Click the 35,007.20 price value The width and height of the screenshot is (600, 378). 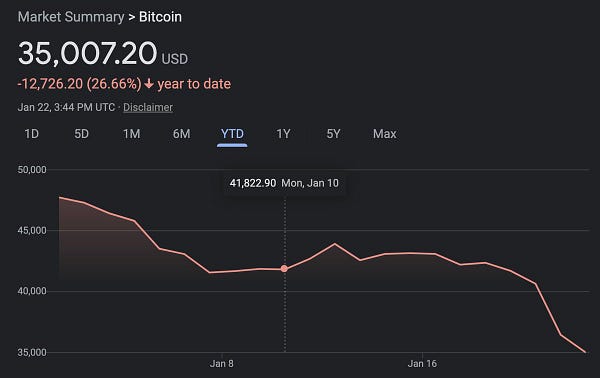pos(87,53)
